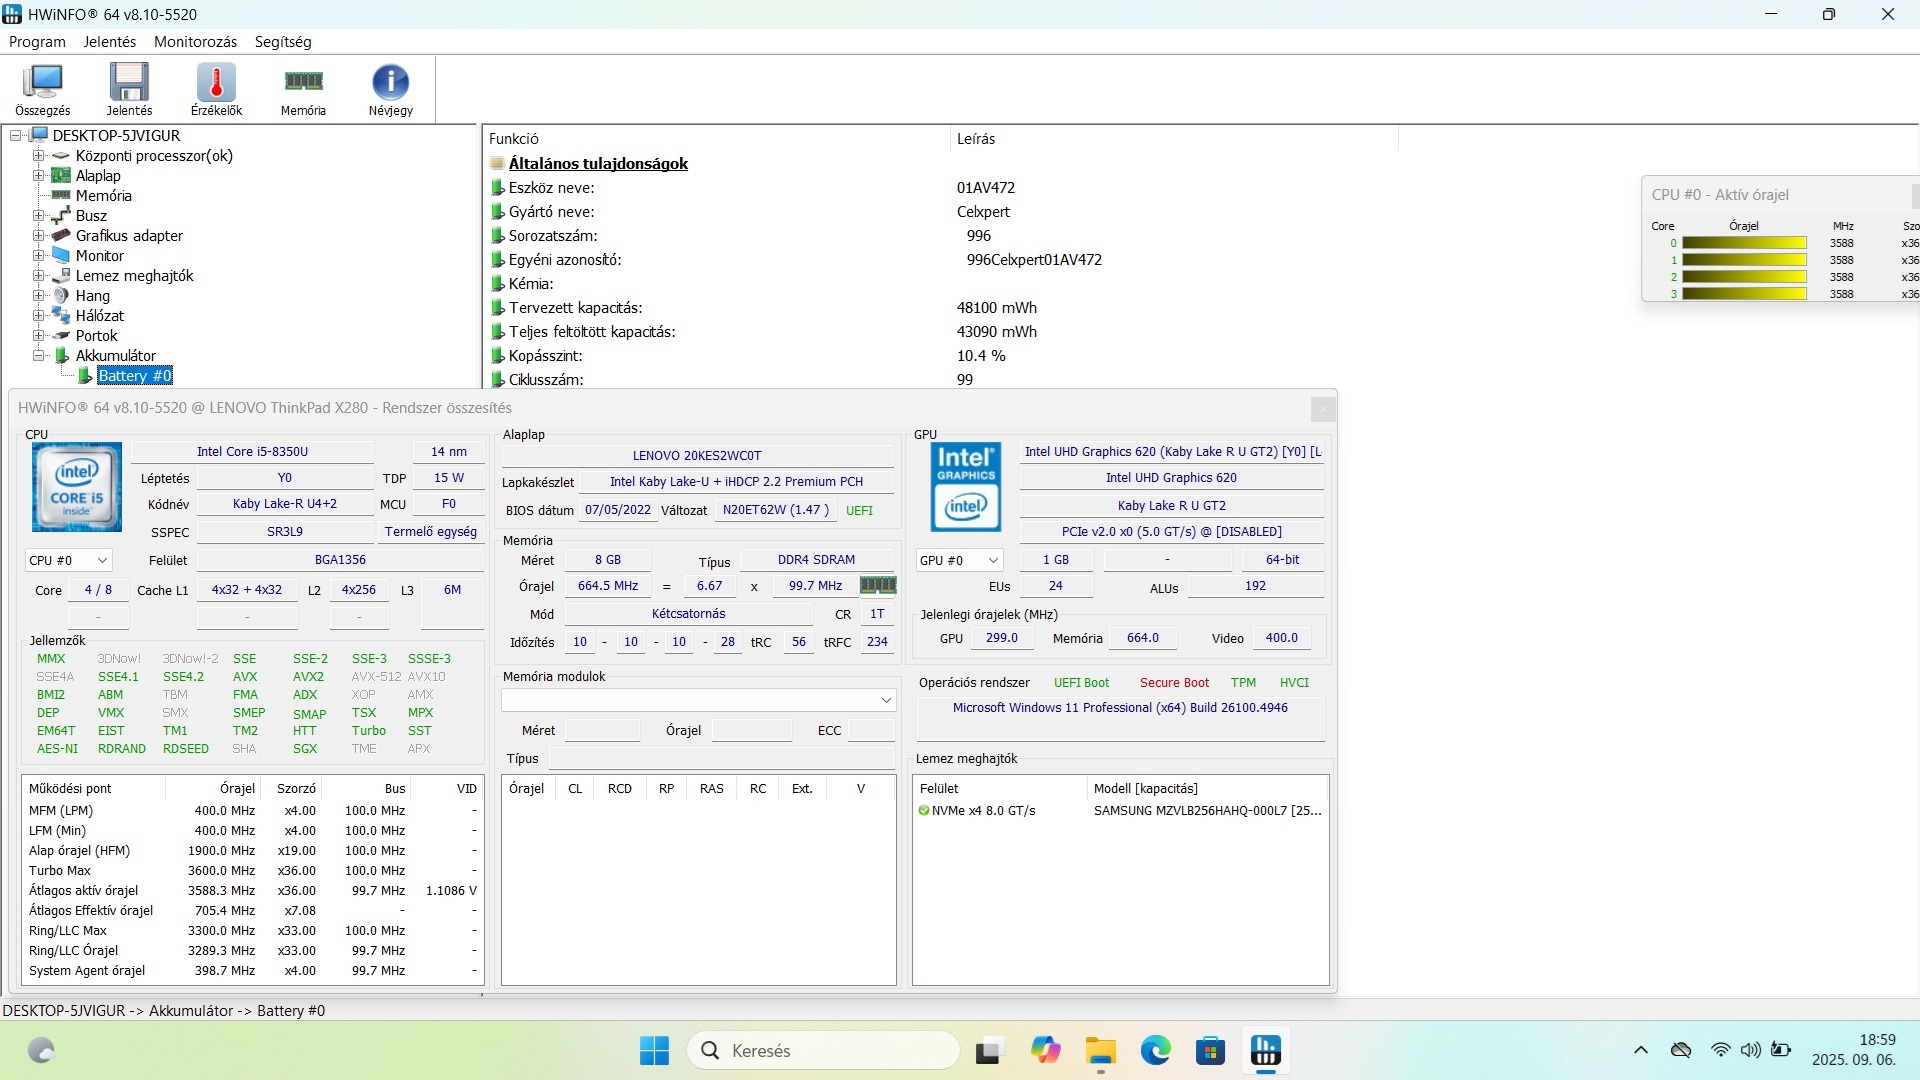Click the memory chip icon beside 99.7 MHz

(878, 585)
